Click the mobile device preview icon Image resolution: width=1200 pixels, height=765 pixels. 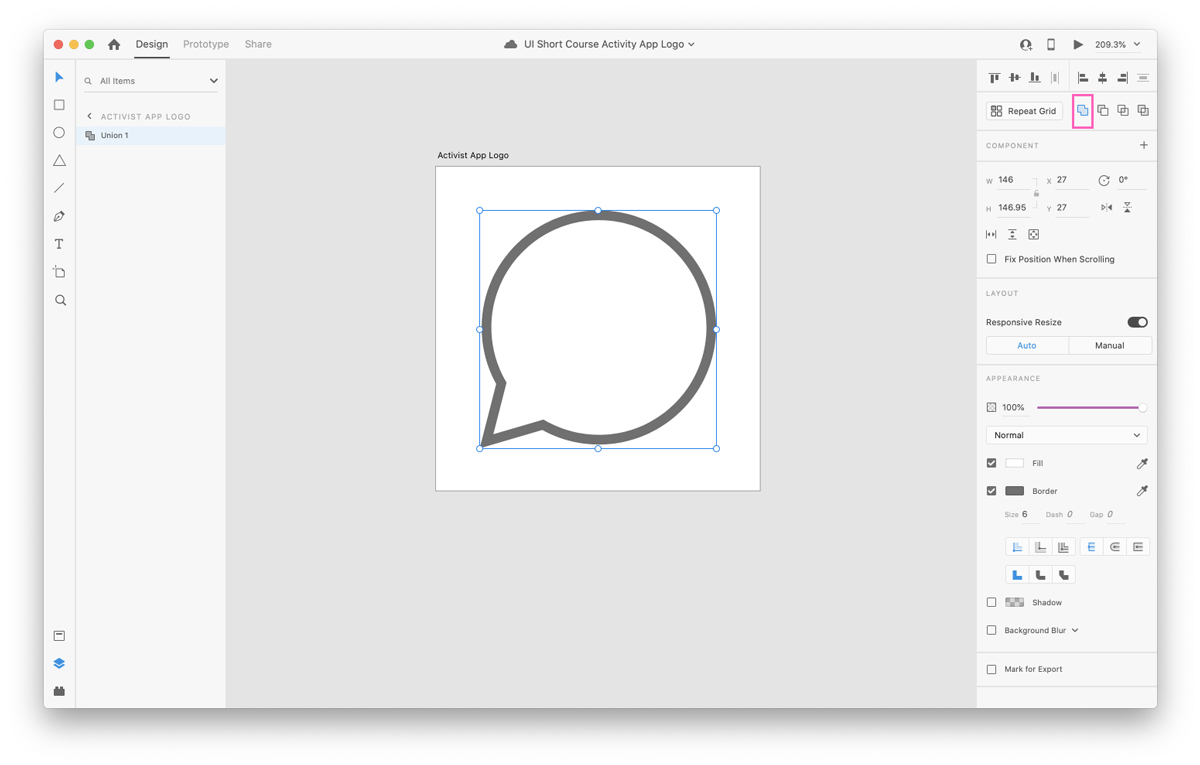(1051, 44)
